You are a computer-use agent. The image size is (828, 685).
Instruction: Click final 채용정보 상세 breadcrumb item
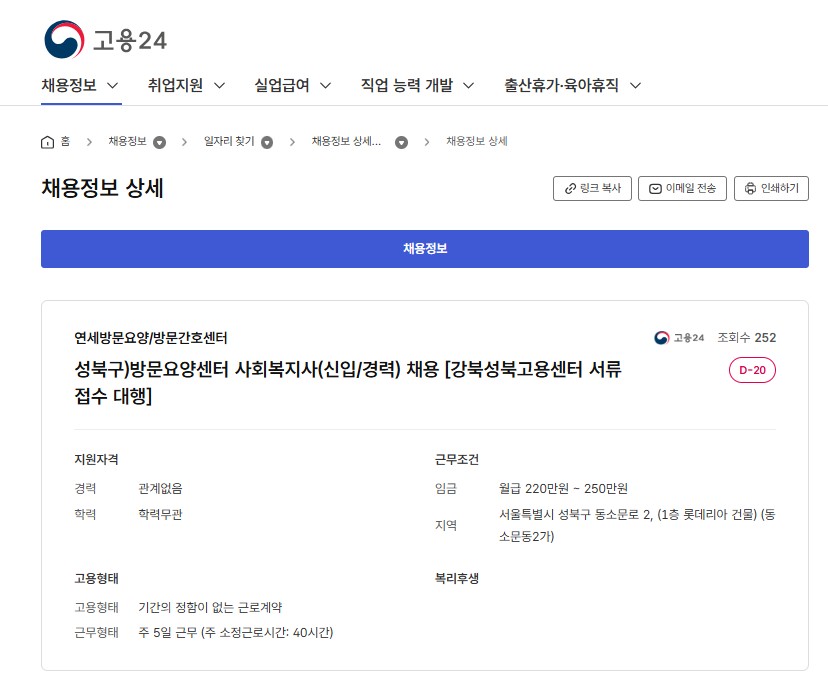(x=477, y=141)
